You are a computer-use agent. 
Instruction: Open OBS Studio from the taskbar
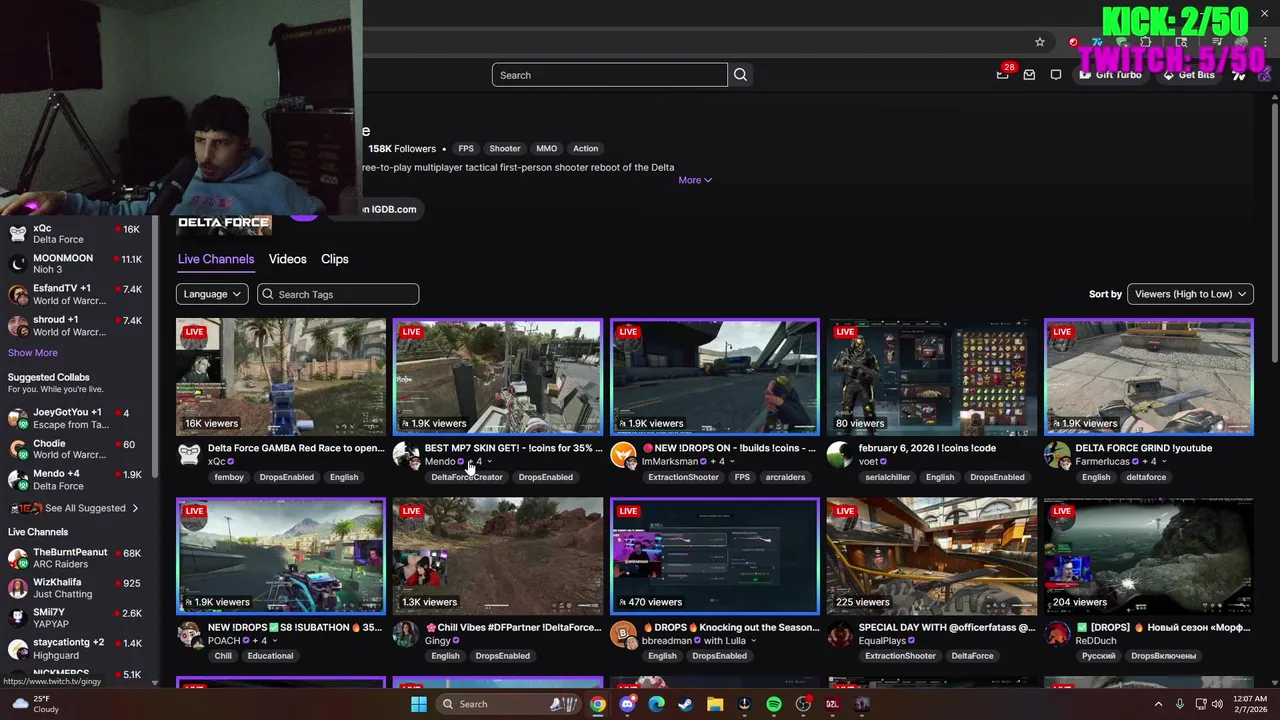803,704
